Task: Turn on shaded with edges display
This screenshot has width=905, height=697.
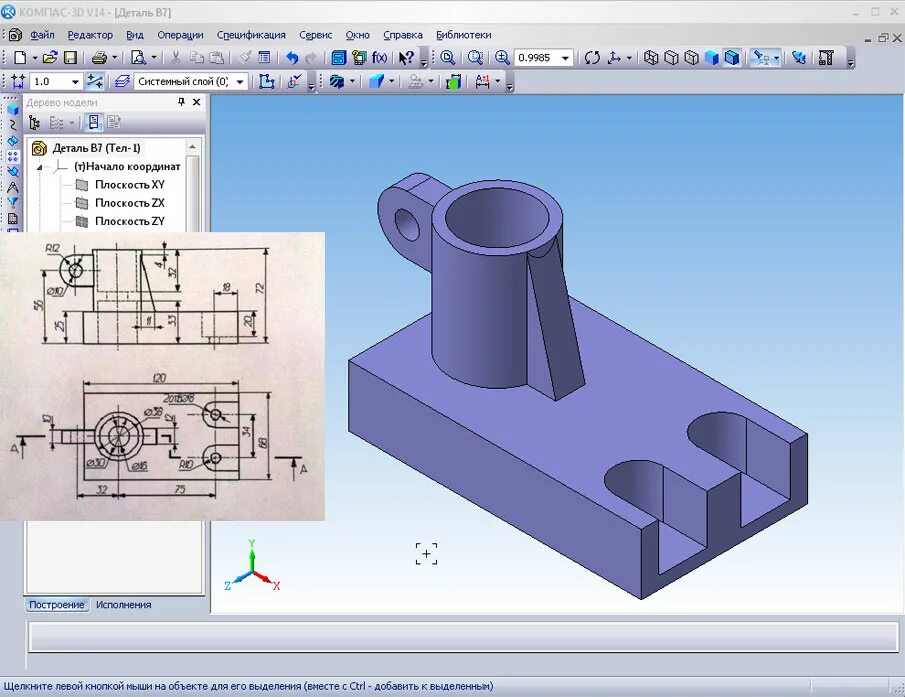Action: point(732,58)
